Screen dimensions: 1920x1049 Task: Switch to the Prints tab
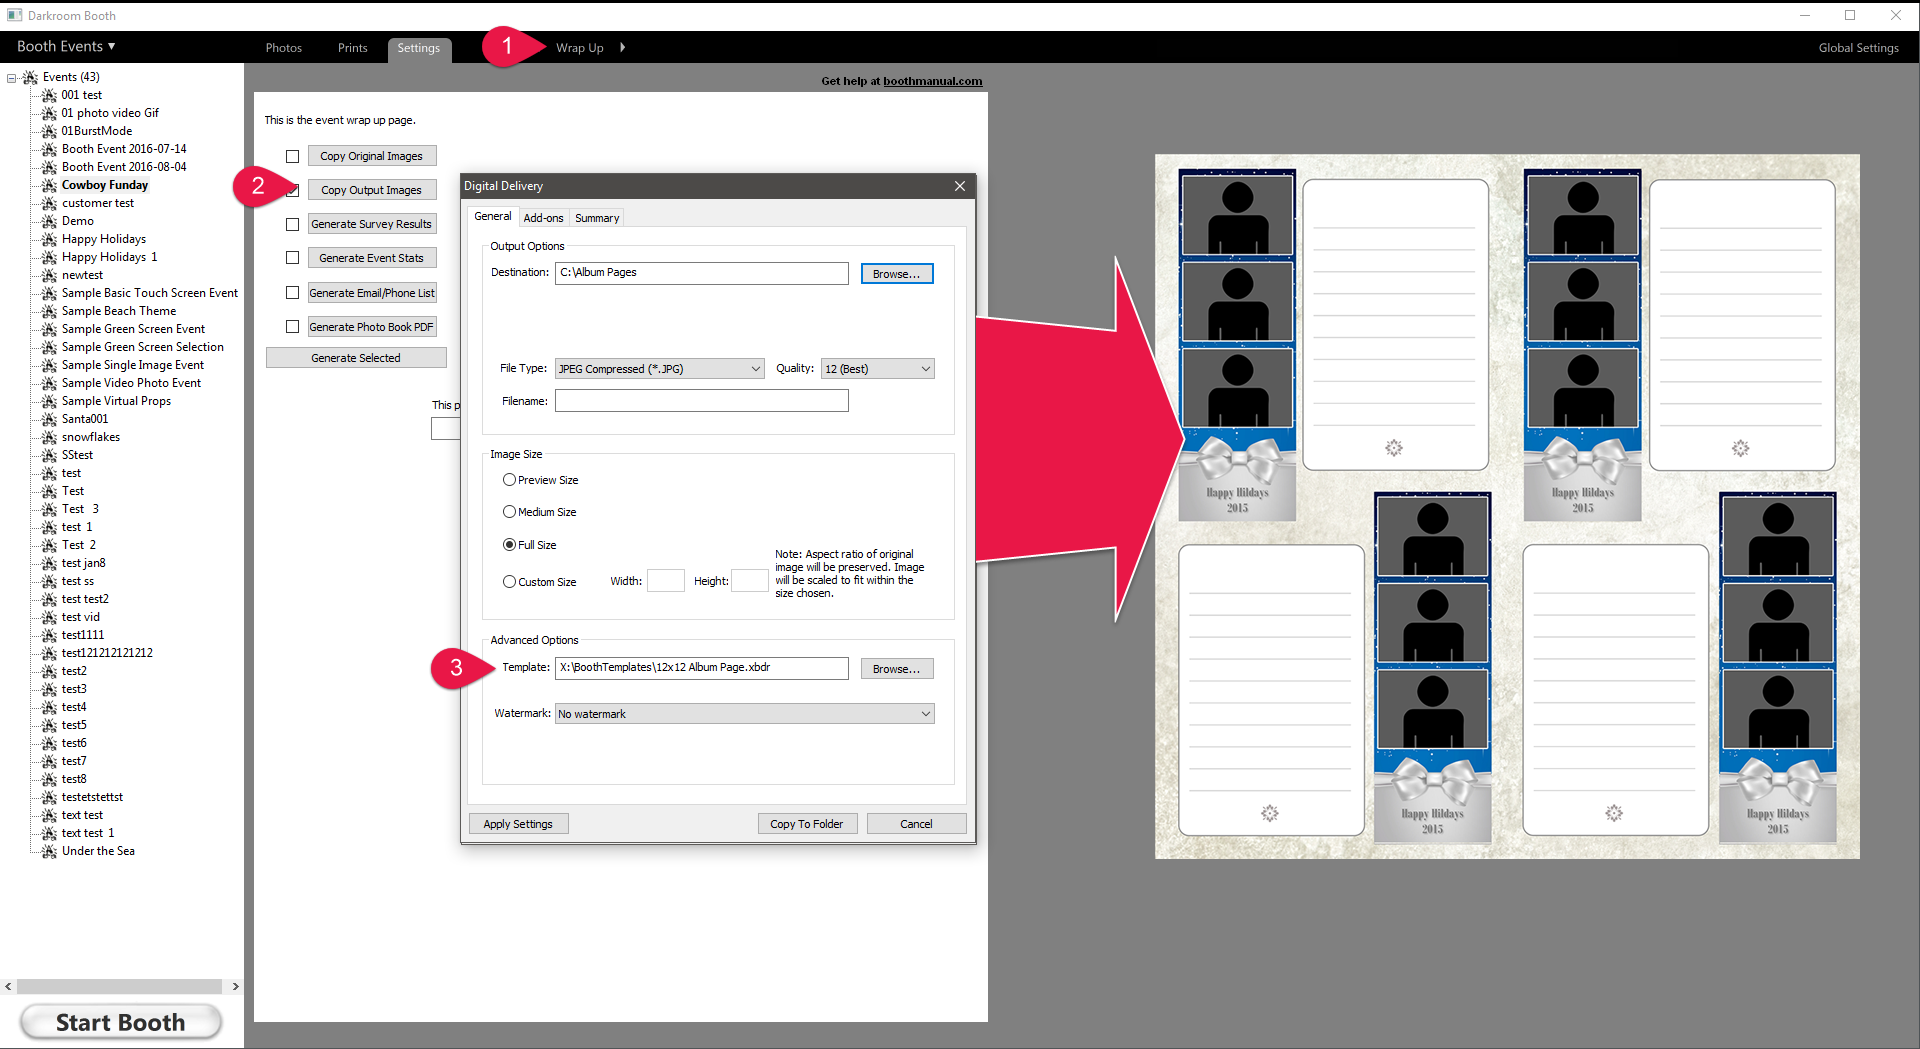[x=352, y=48]
